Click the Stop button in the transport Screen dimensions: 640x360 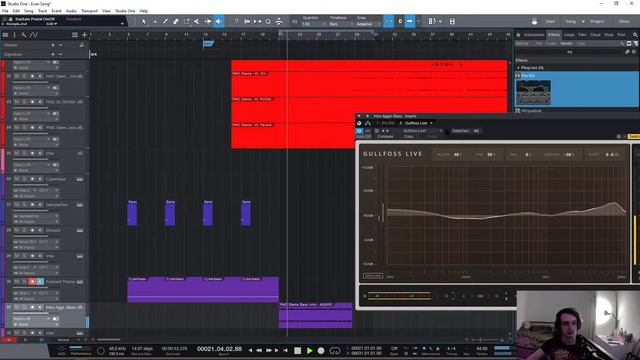[298, 350]
